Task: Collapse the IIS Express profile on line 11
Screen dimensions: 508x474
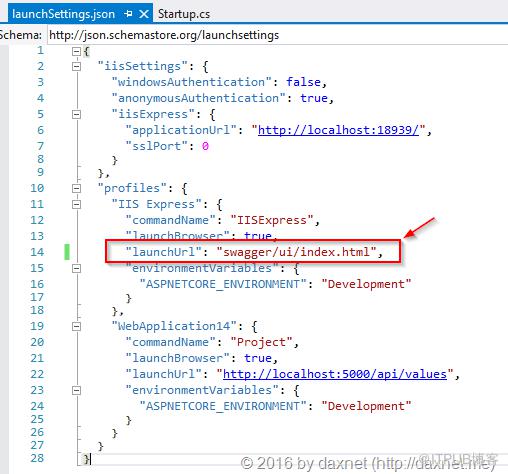Action: point(76,204)
